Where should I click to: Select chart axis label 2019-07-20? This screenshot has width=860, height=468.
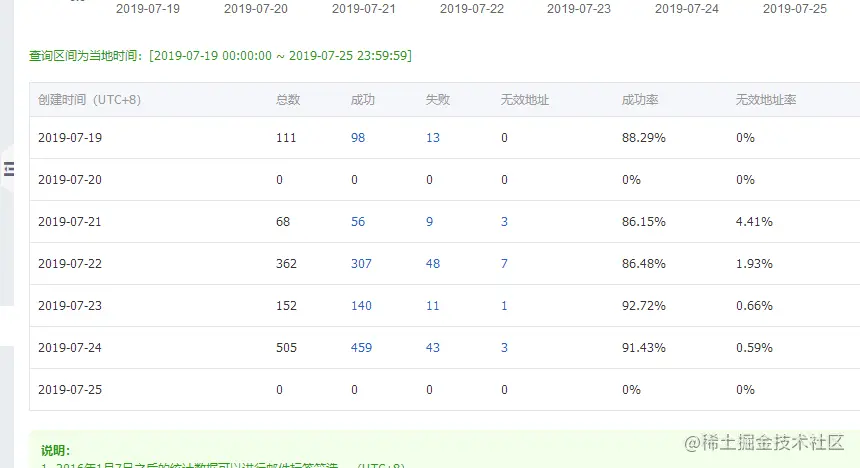tap(256, 9)
